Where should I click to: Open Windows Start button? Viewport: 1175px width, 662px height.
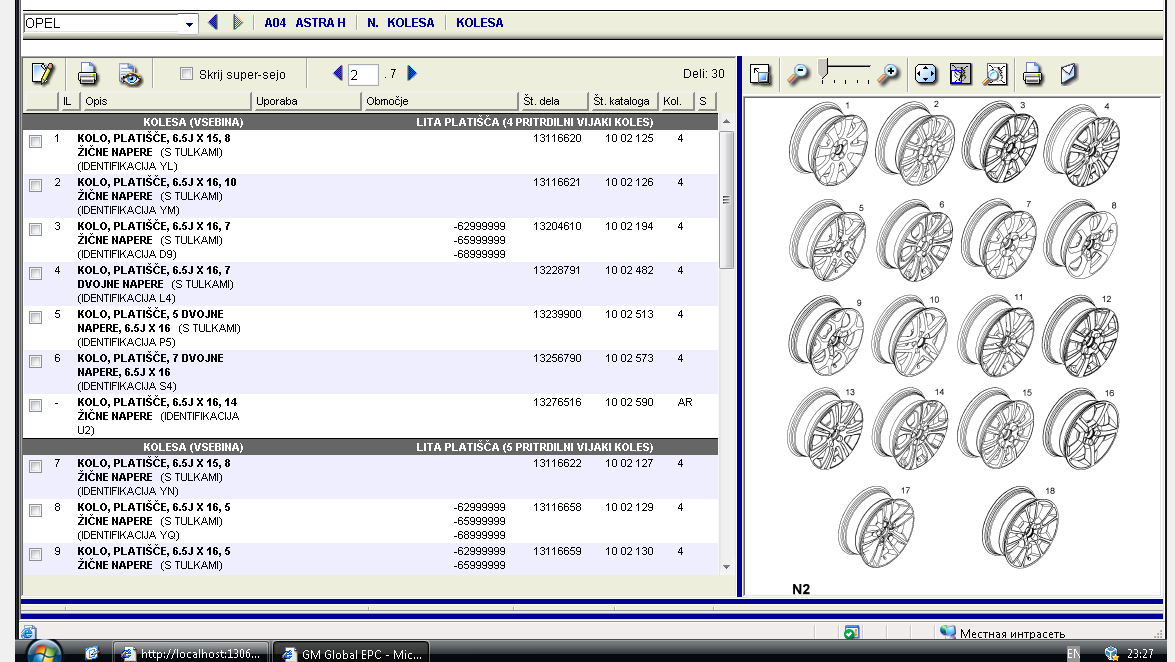(x=43, y=652)
